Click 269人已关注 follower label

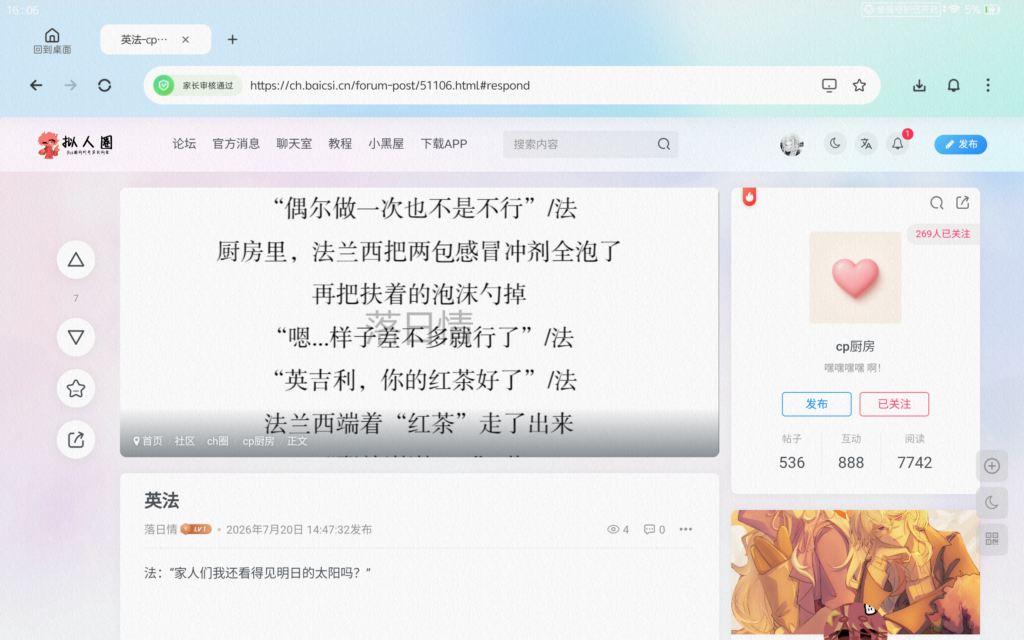942,234
